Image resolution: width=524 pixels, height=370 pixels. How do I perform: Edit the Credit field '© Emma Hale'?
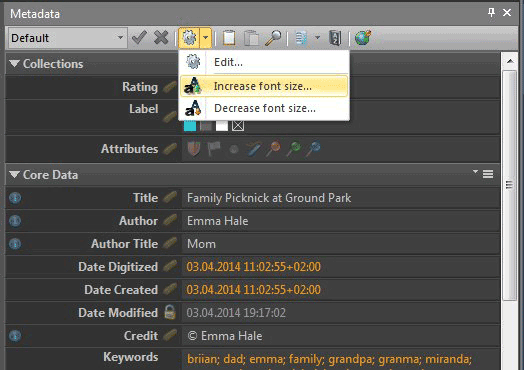pyautogui.click(x=341, y=336)
